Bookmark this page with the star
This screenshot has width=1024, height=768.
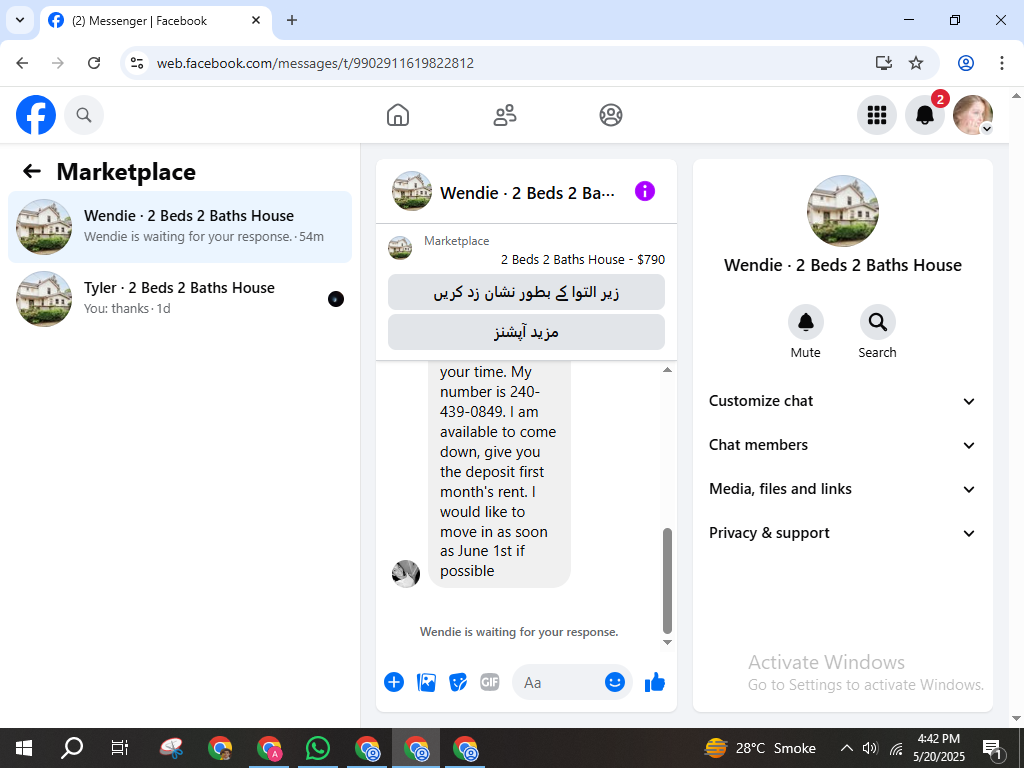(916, 63)
